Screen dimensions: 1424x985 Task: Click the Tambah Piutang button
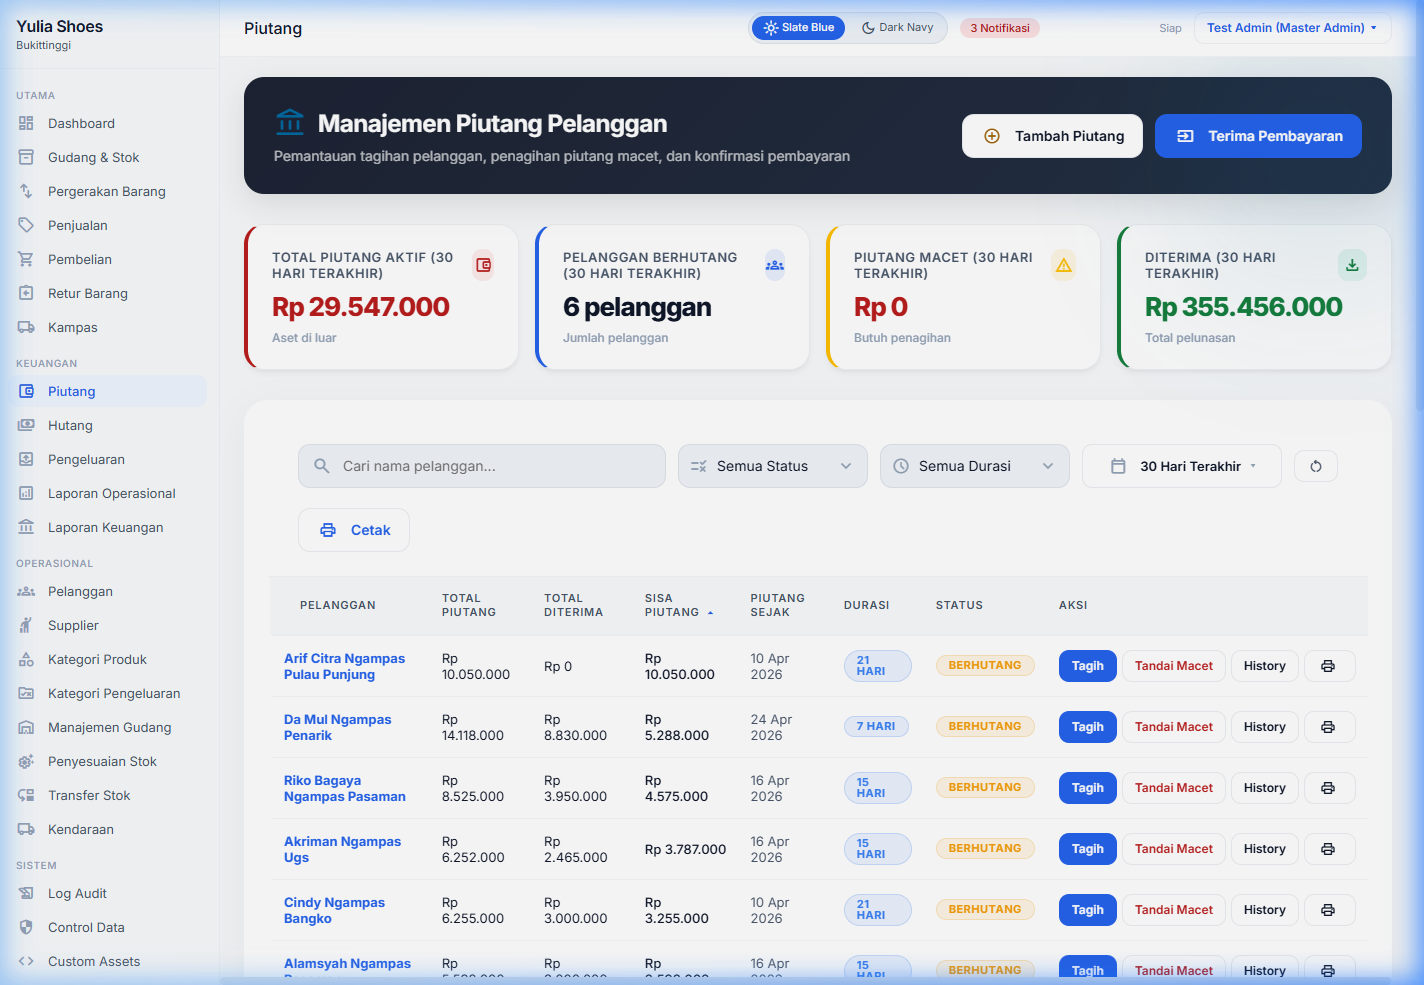(1052, 136)
